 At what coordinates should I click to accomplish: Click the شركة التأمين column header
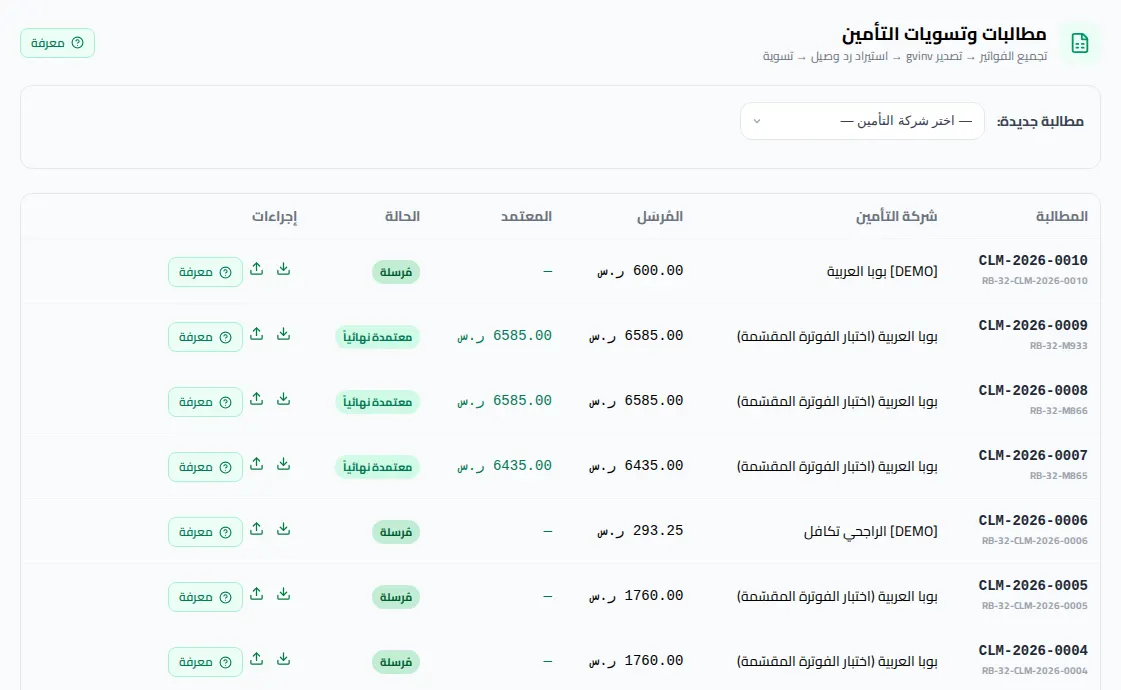pos(897,216)
